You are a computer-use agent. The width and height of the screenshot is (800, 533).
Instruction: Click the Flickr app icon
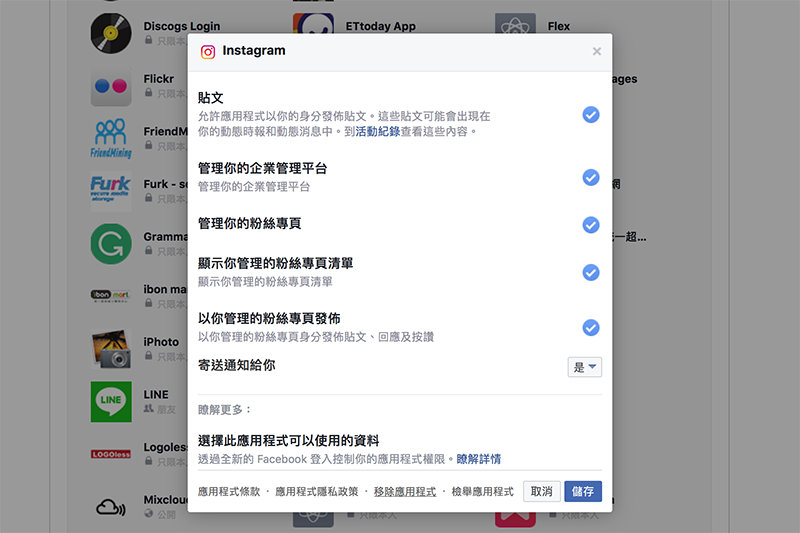(110, 87)
